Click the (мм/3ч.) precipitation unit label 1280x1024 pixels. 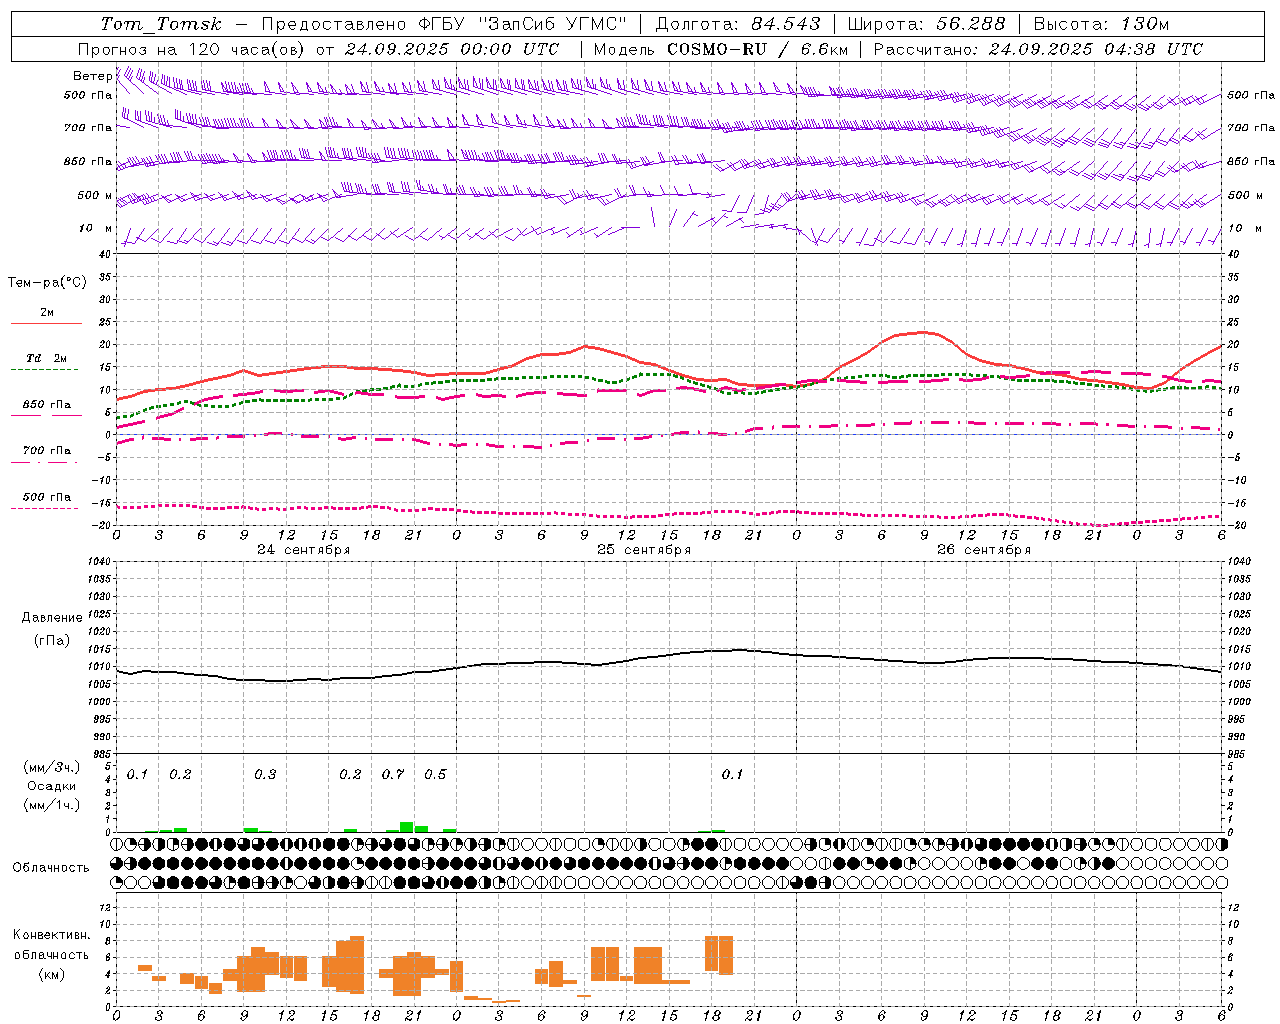click(51, 767)
